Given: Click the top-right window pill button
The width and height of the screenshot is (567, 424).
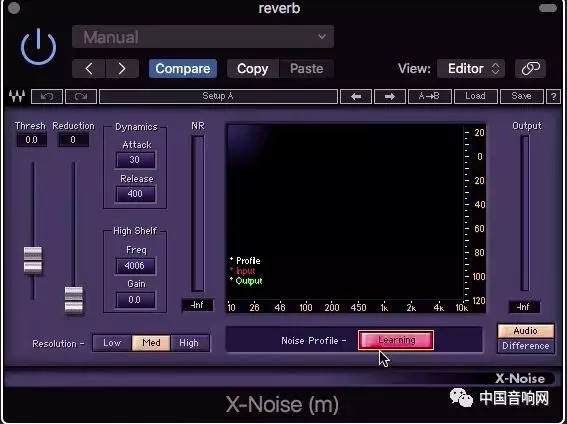Looking at the screenshot, I should point(547,8).
